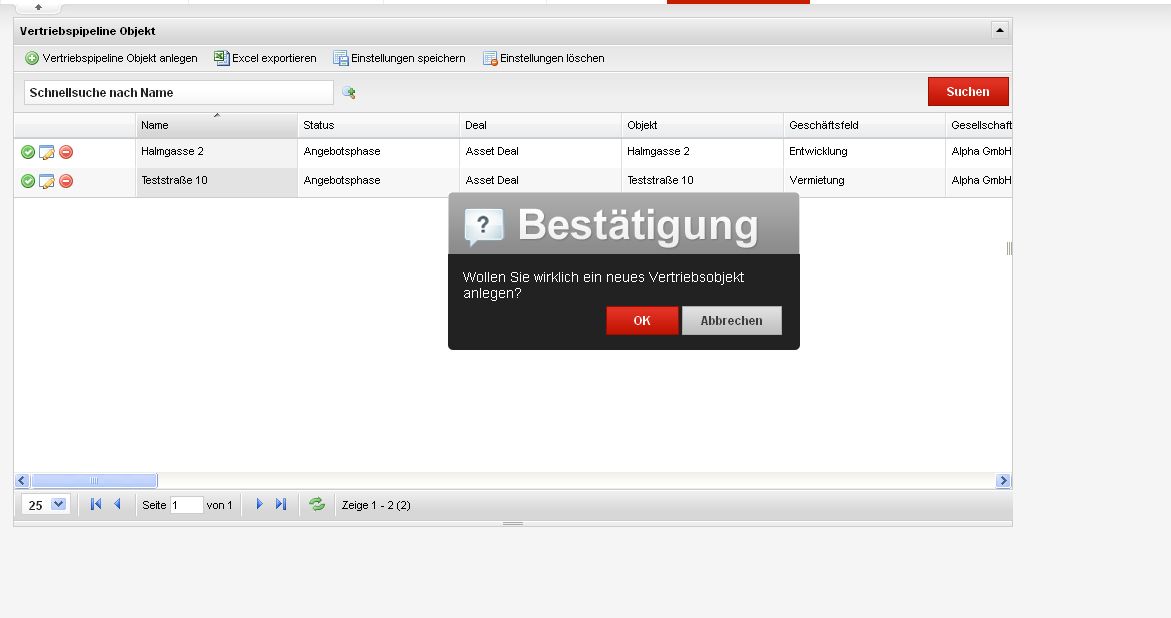Viewport: 1171px width, 618px height.
Task: Click green check icon in Halmgasse 2 row
Action: click(x=28, y=152)
